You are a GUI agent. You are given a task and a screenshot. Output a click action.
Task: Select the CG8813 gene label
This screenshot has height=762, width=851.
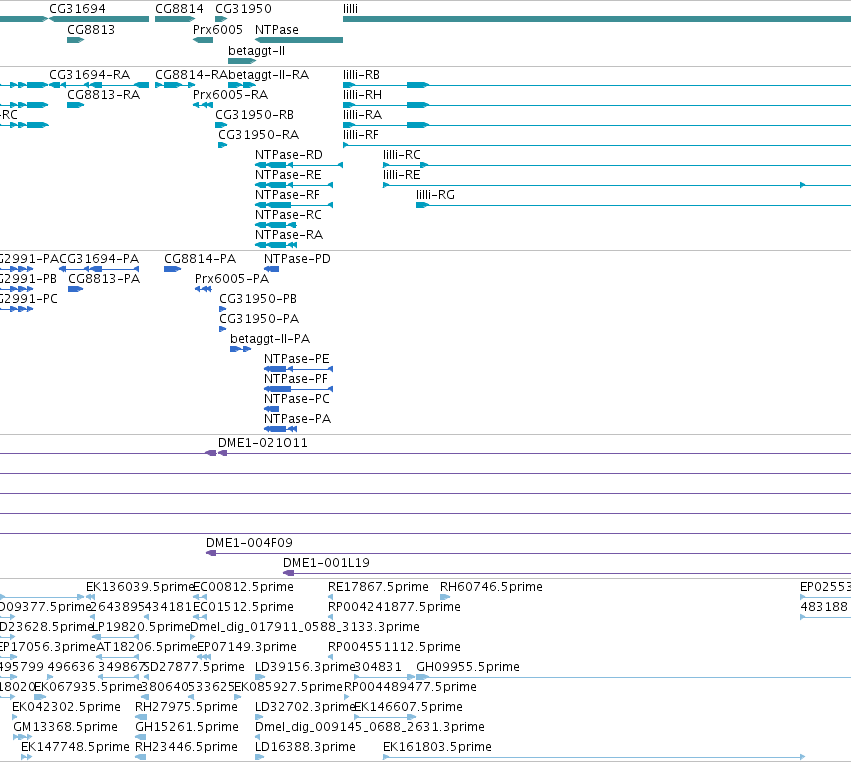[x=91, y=29]
